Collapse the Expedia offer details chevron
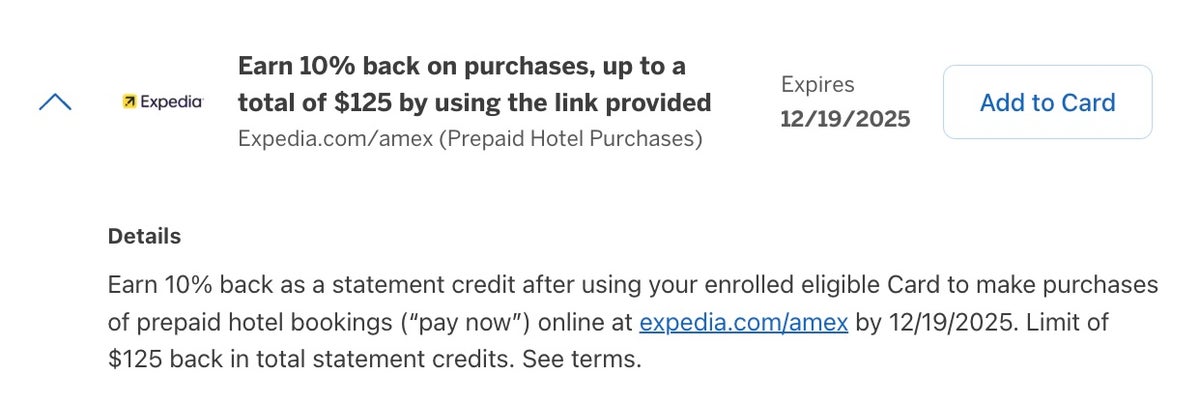 coord(55,102)
